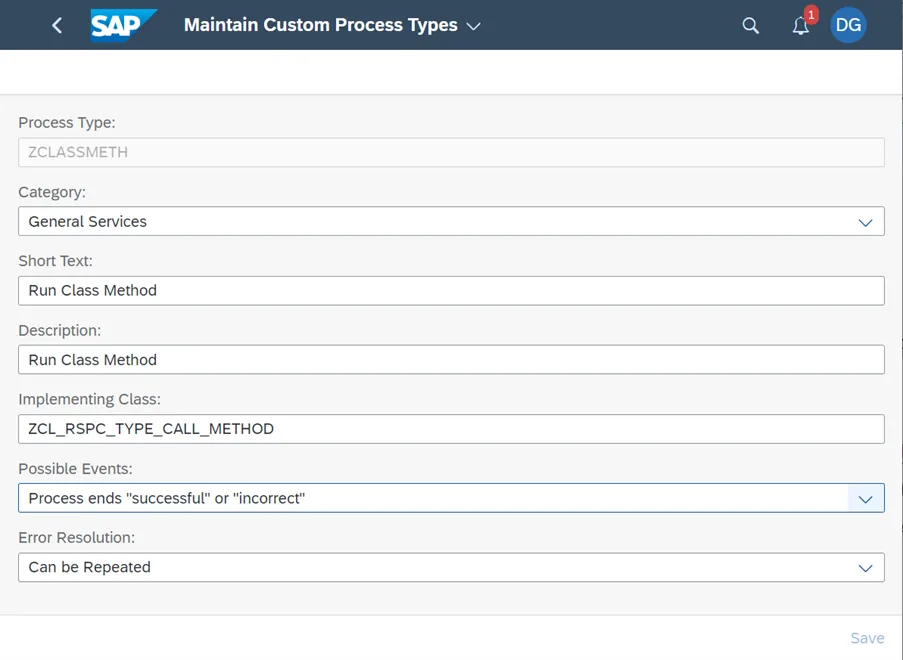The height and width of the screenshot is (660, 903).
Task: Expand the Can be Repeated selection box
Action: [x=430, y=568]
